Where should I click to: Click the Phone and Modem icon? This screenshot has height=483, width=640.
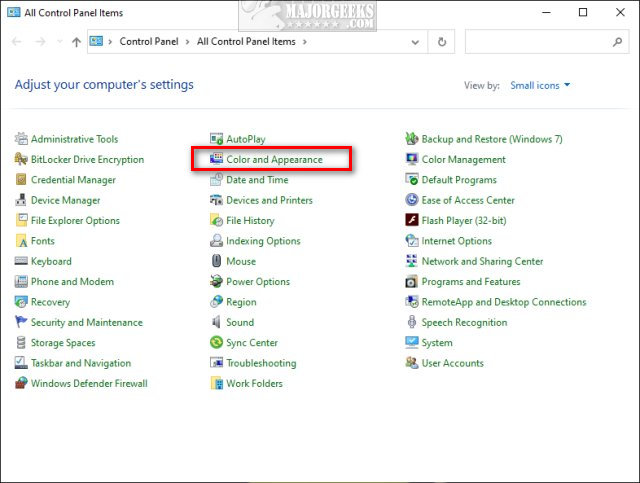pos(21,282)
